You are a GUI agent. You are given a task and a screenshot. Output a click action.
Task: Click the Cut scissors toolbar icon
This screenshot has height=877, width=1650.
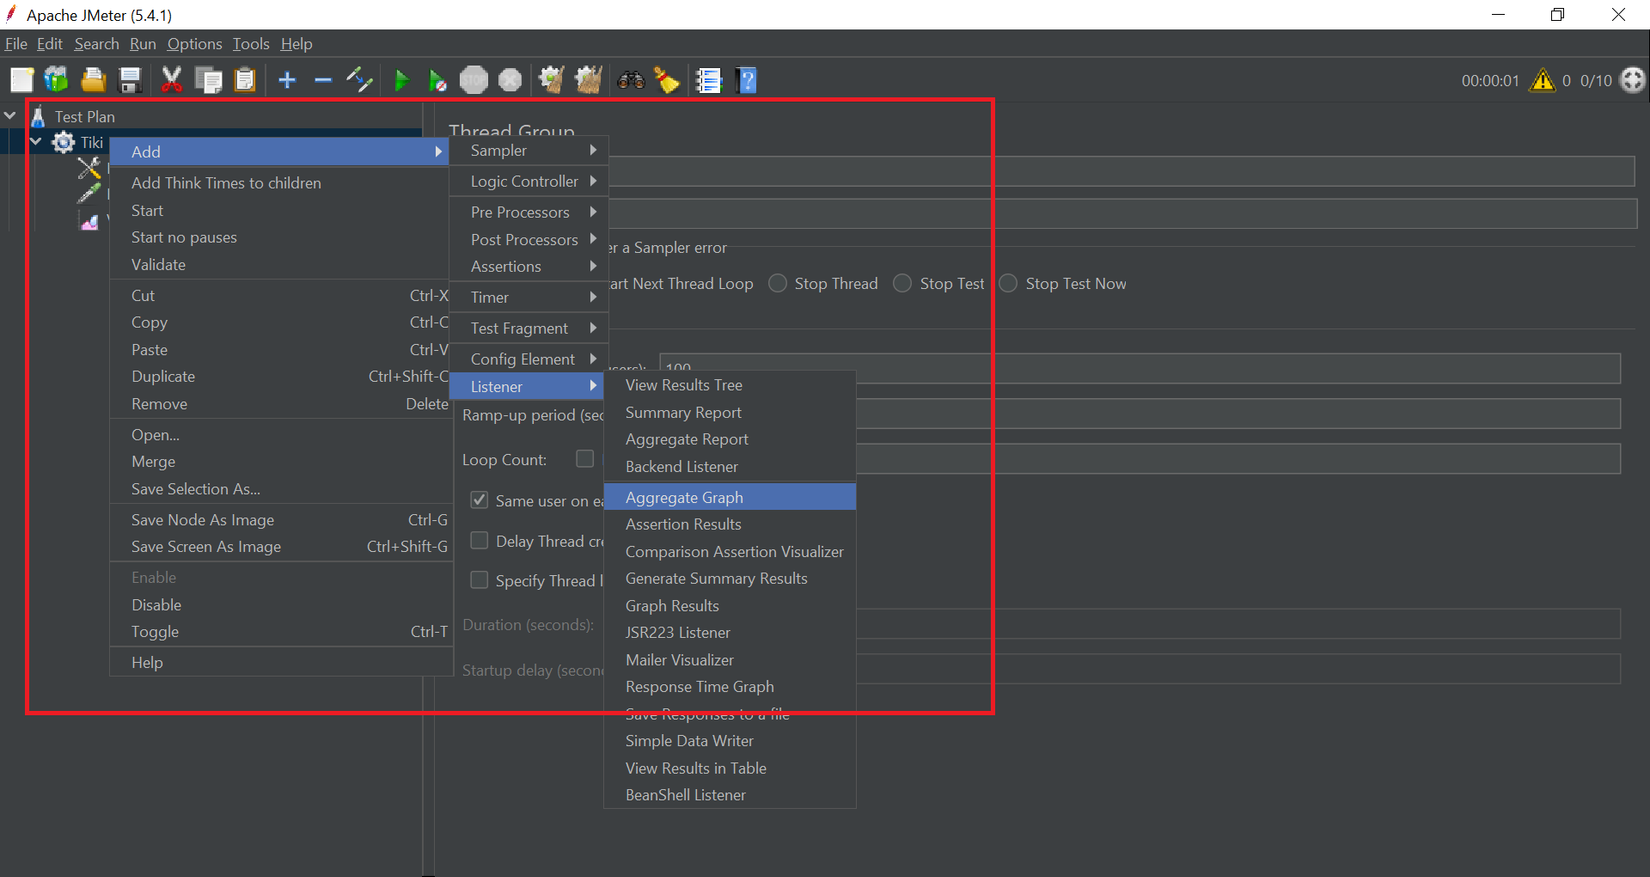[x=172, y=80]
